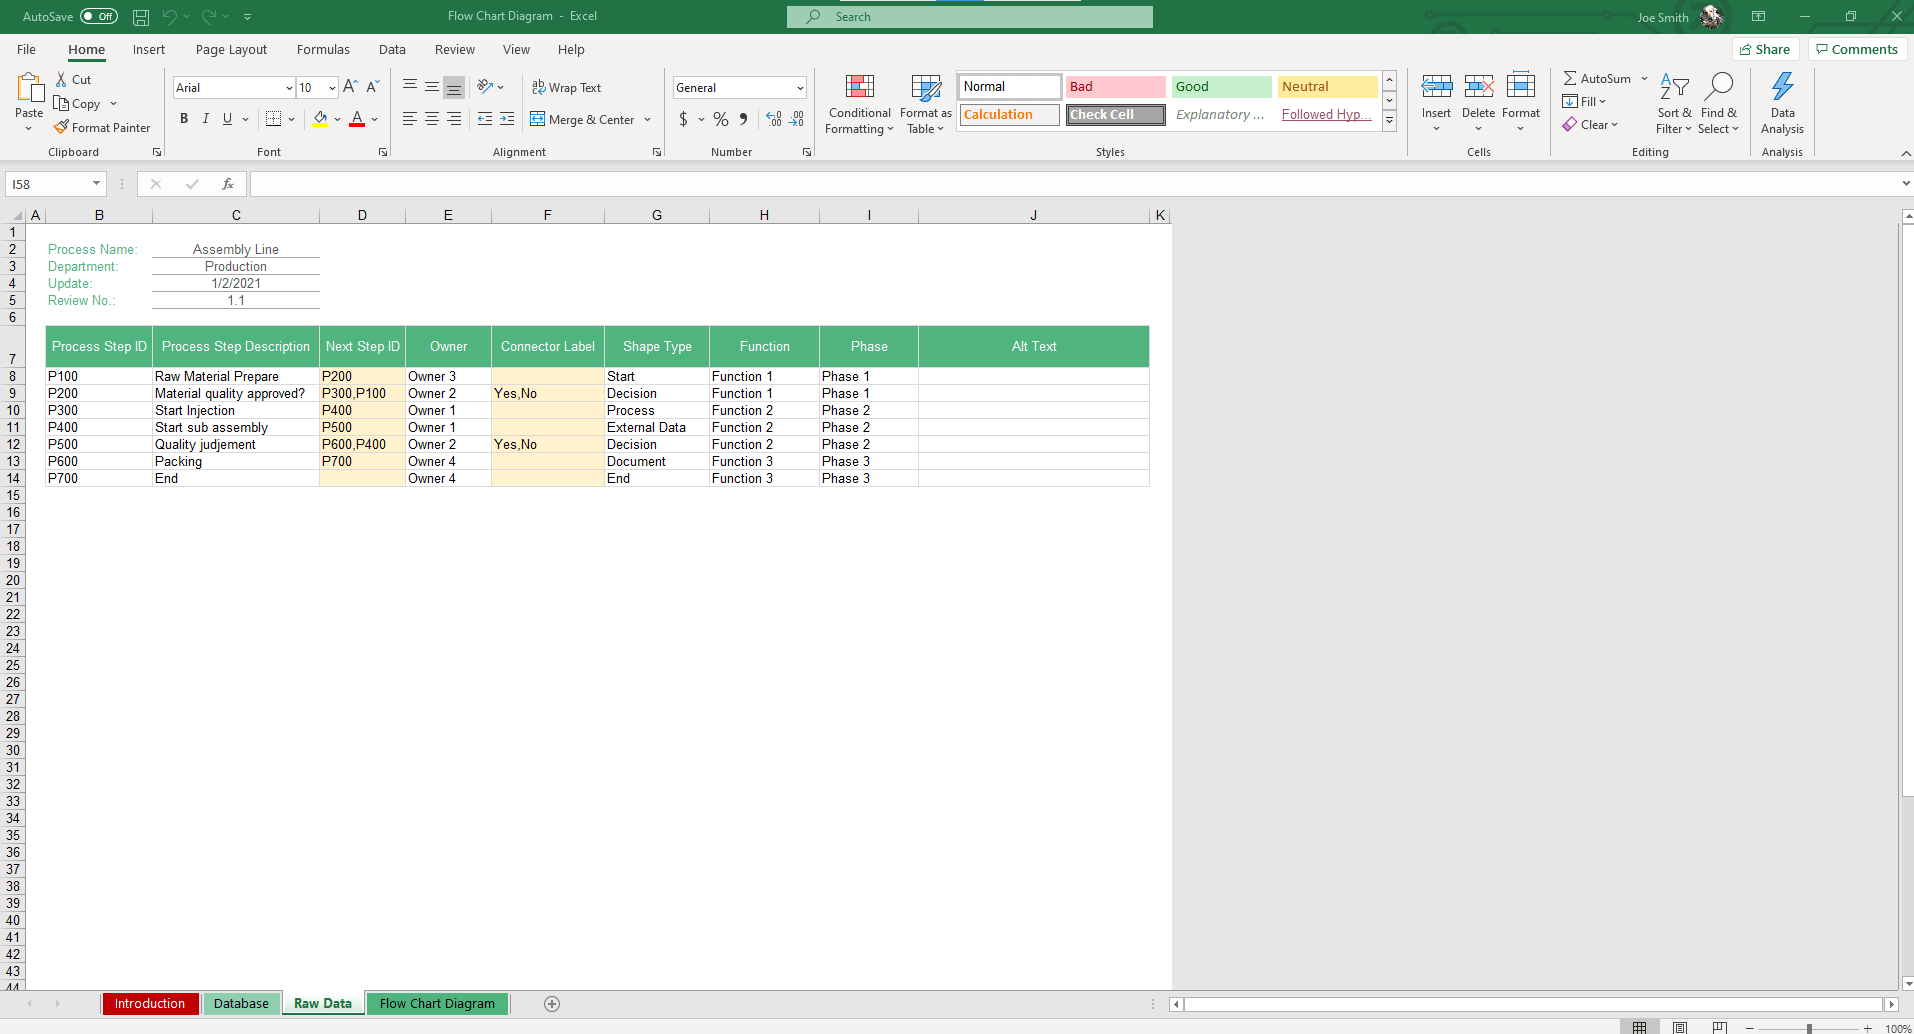Switch to Page Layout view in status bar

[1680, 1027]
